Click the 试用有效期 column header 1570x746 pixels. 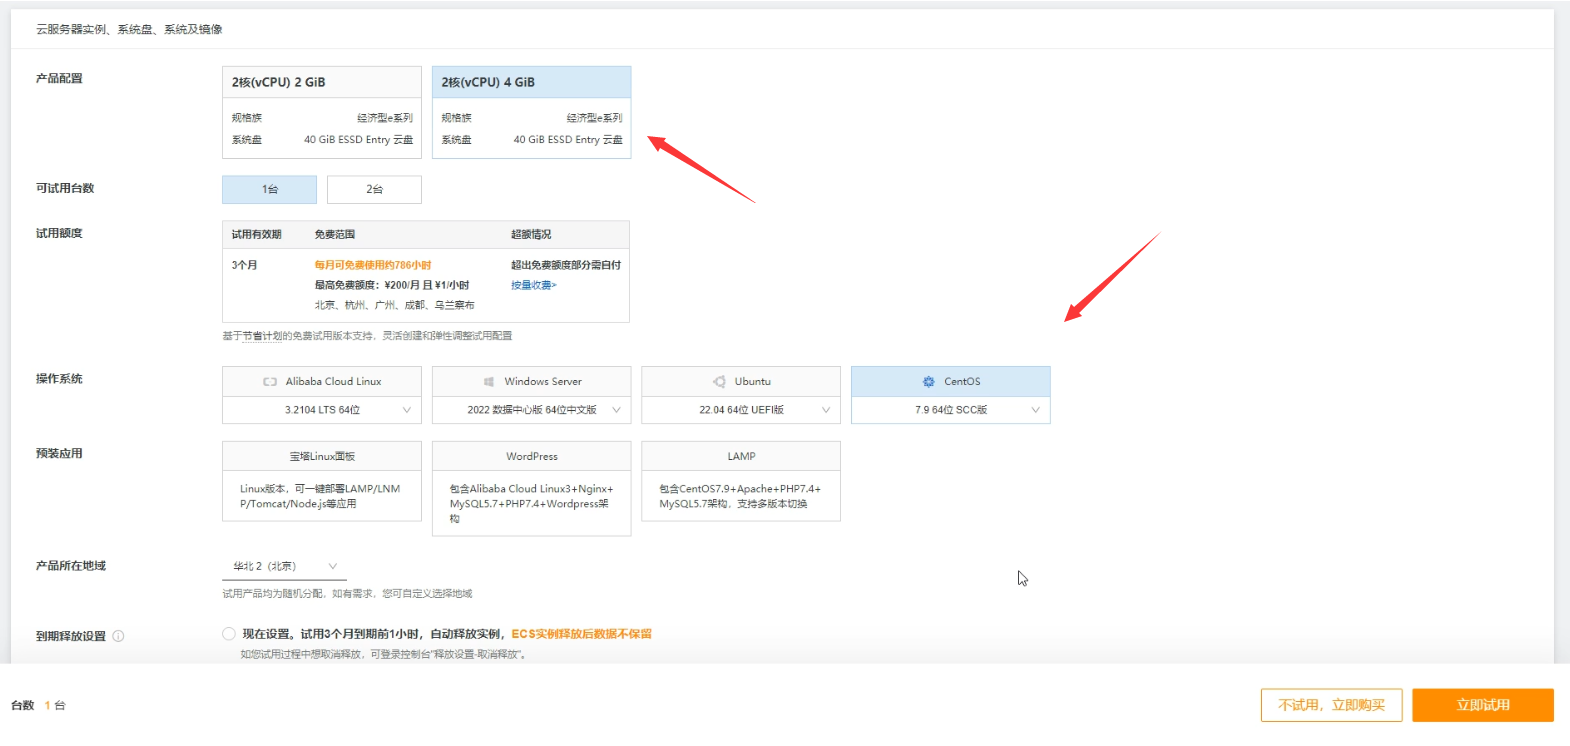pyautogui.click(x=256, y=234)
